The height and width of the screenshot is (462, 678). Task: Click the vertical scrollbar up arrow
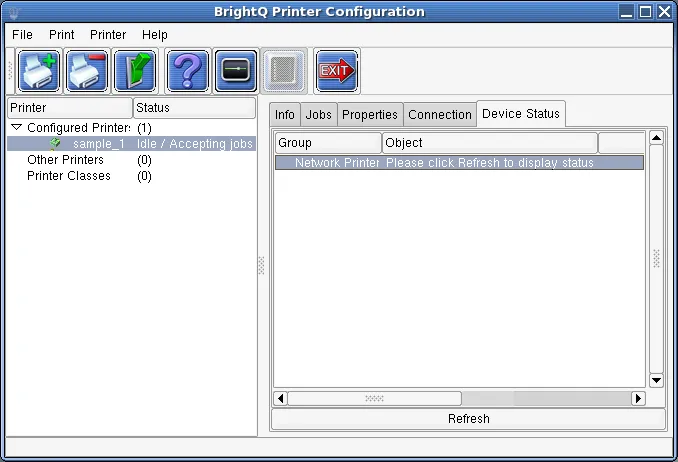(x=656, y=138)
